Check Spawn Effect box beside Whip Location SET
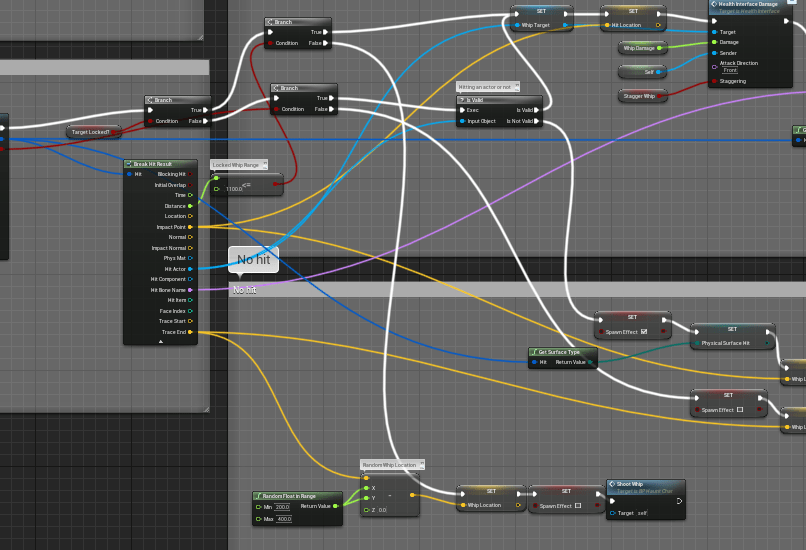Screen dimensions: 806x550 point(578,506)
